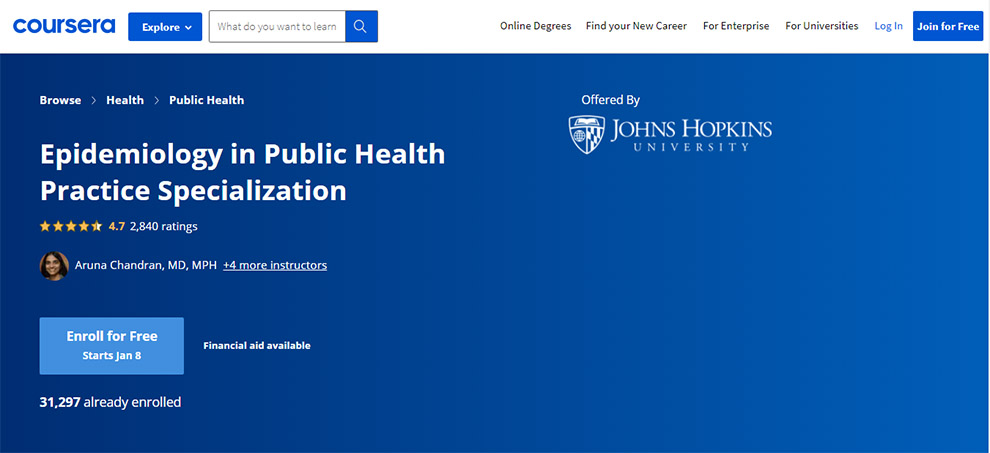990x453 pixels.
Task: Go to For Universities page
Action: 821,26
